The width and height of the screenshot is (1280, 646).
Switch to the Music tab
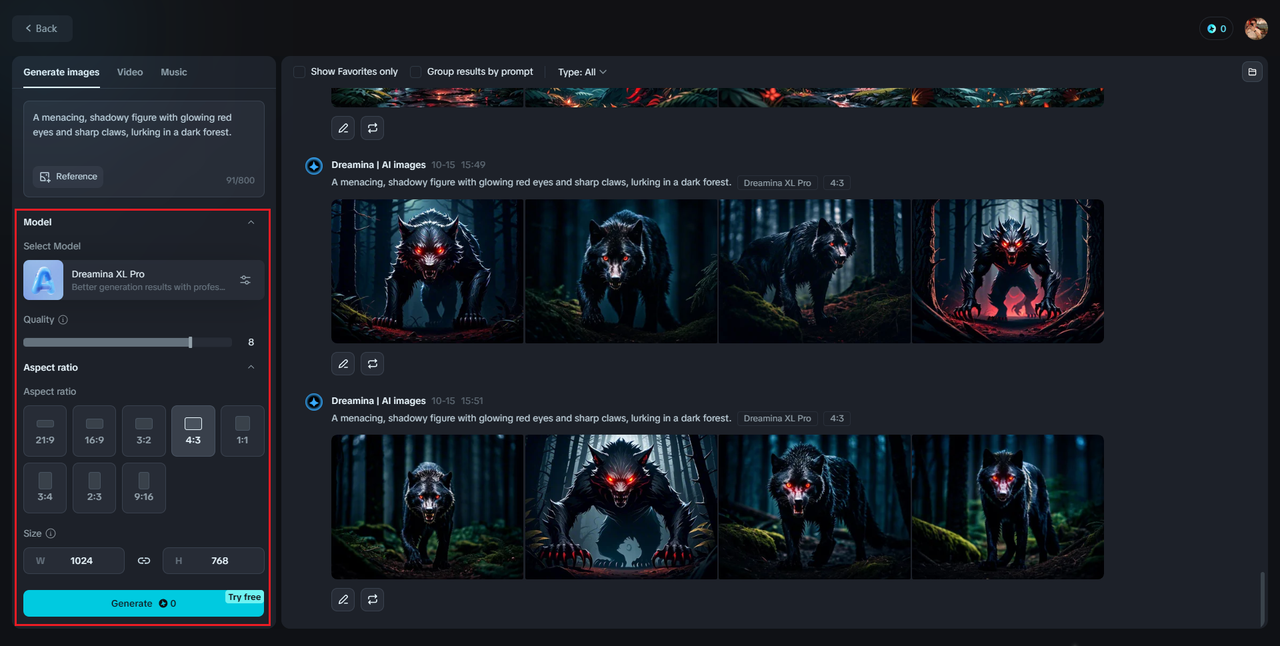click(x=174, y=72)
